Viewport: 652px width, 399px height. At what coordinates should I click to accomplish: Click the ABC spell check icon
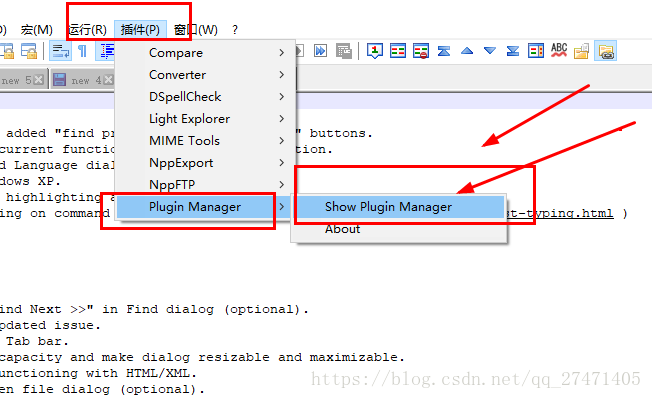[x=559, y=50]
